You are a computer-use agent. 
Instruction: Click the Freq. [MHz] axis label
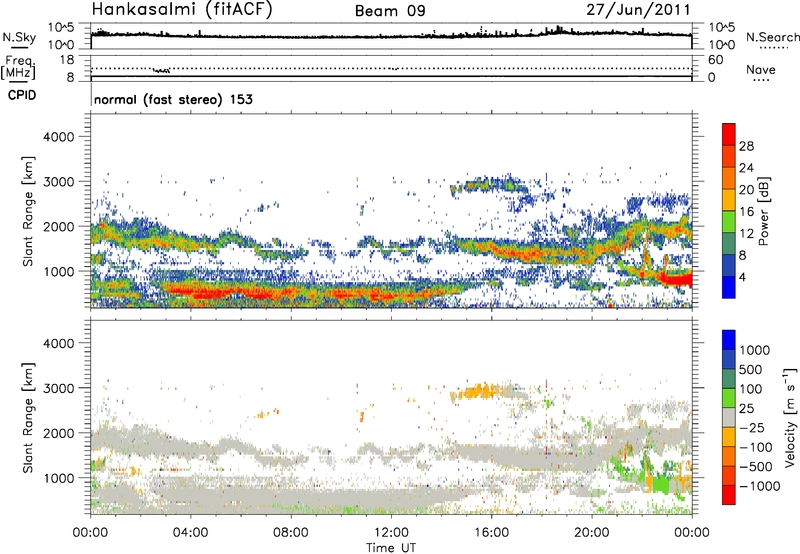point(19,68)
